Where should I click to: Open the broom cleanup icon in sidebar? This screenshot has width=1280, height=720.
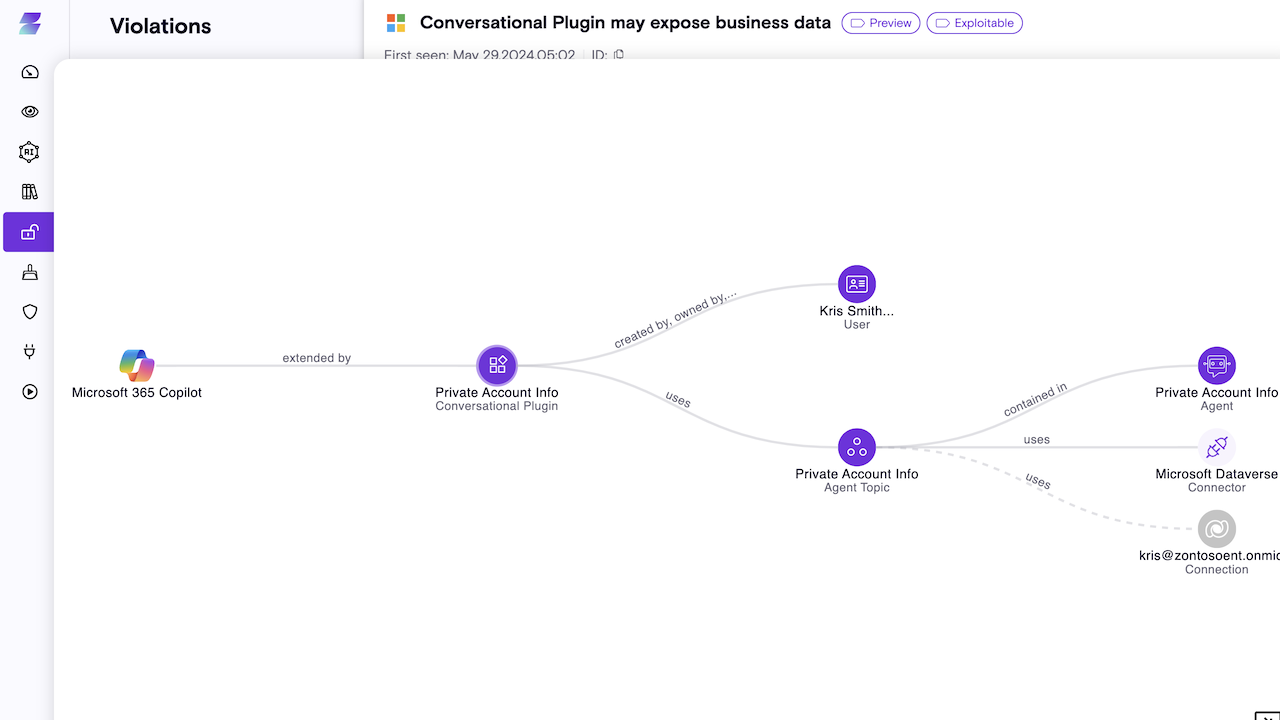click(30, 272)
